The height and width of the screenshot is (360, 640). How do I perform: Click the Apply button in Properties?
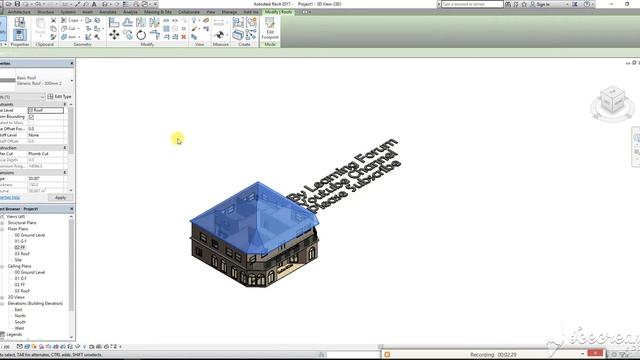tap(60, 198)
